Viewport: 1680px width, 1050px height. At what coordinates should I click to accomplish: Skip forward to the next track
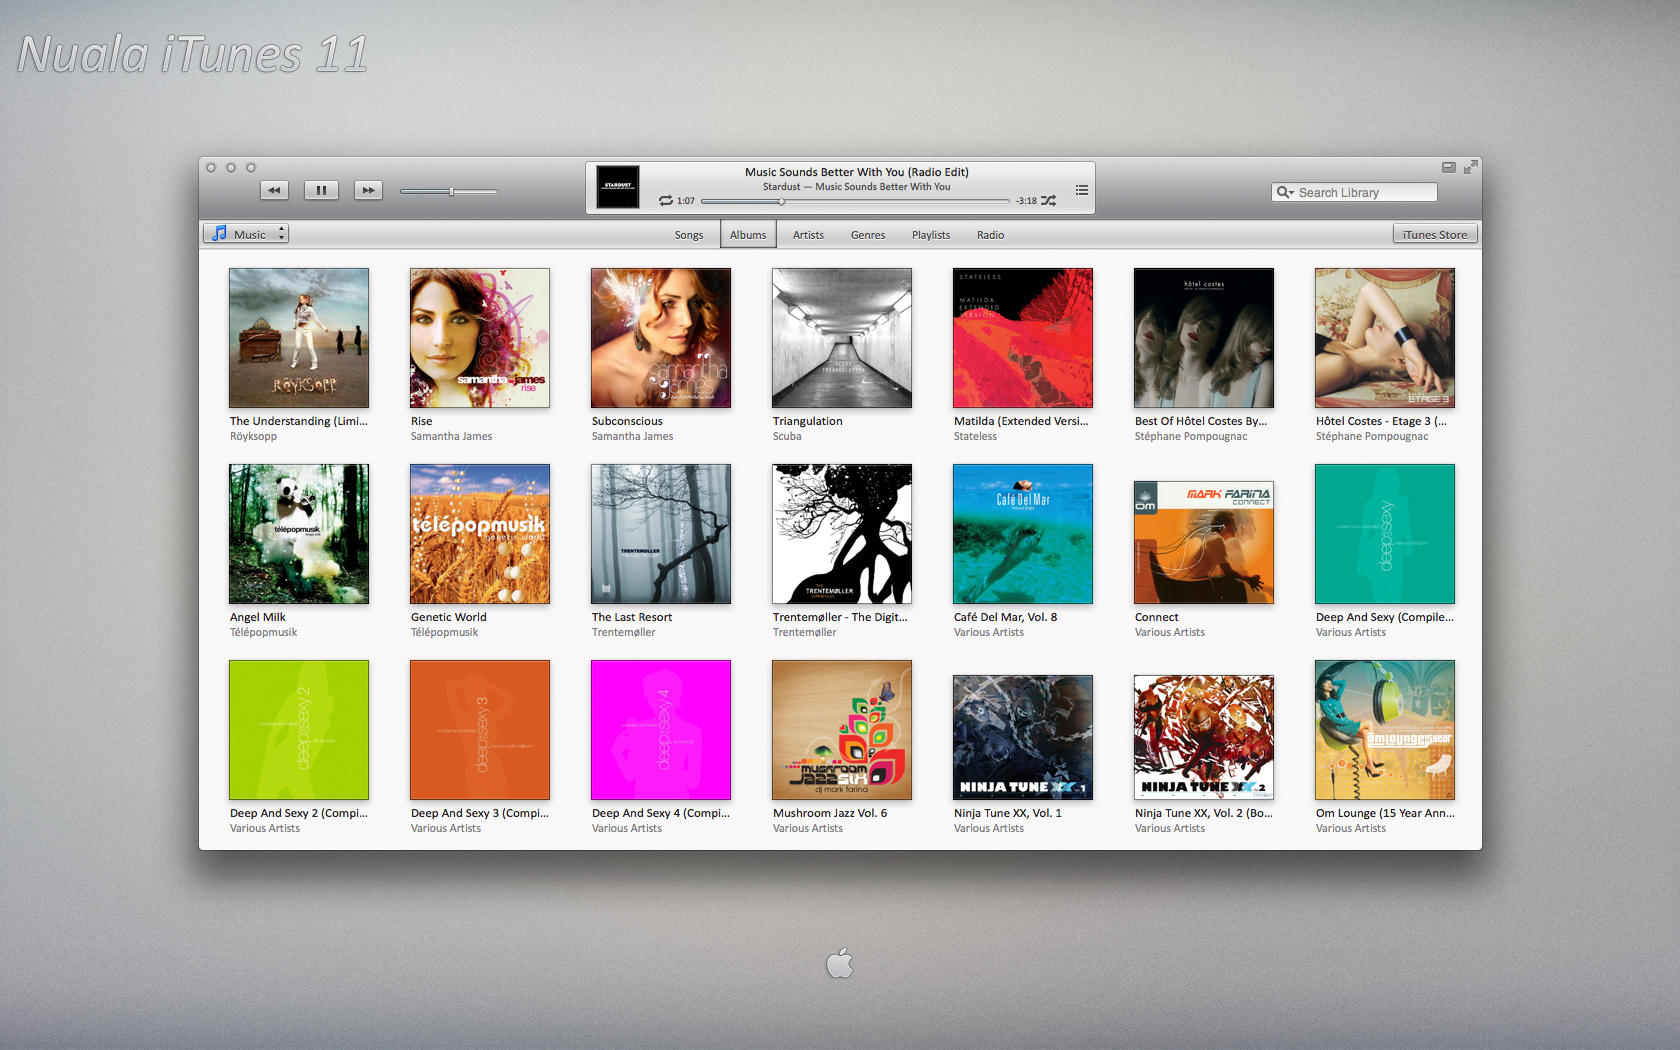coord(368,190)
